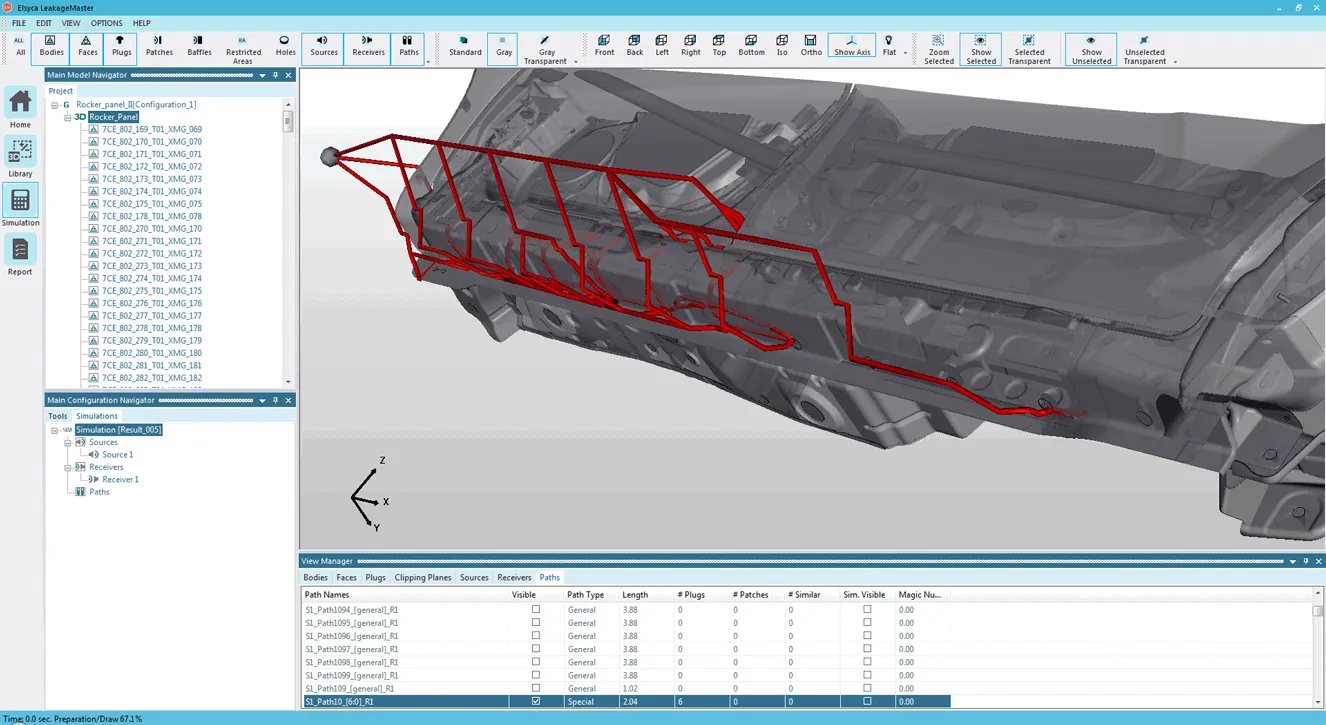Check Sim. Visible for S1_Path109_[general]_R1
1326x725 pixels.
(x=867, y=688)
